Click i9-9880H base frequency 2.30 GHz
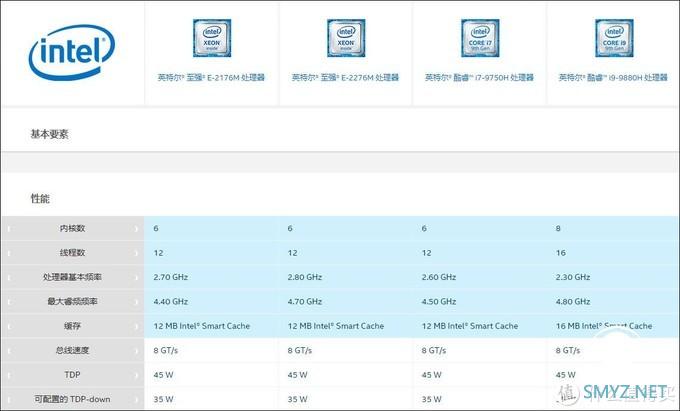Image resolution: width=680 pixels, height=411 pixels. [572, 277]
